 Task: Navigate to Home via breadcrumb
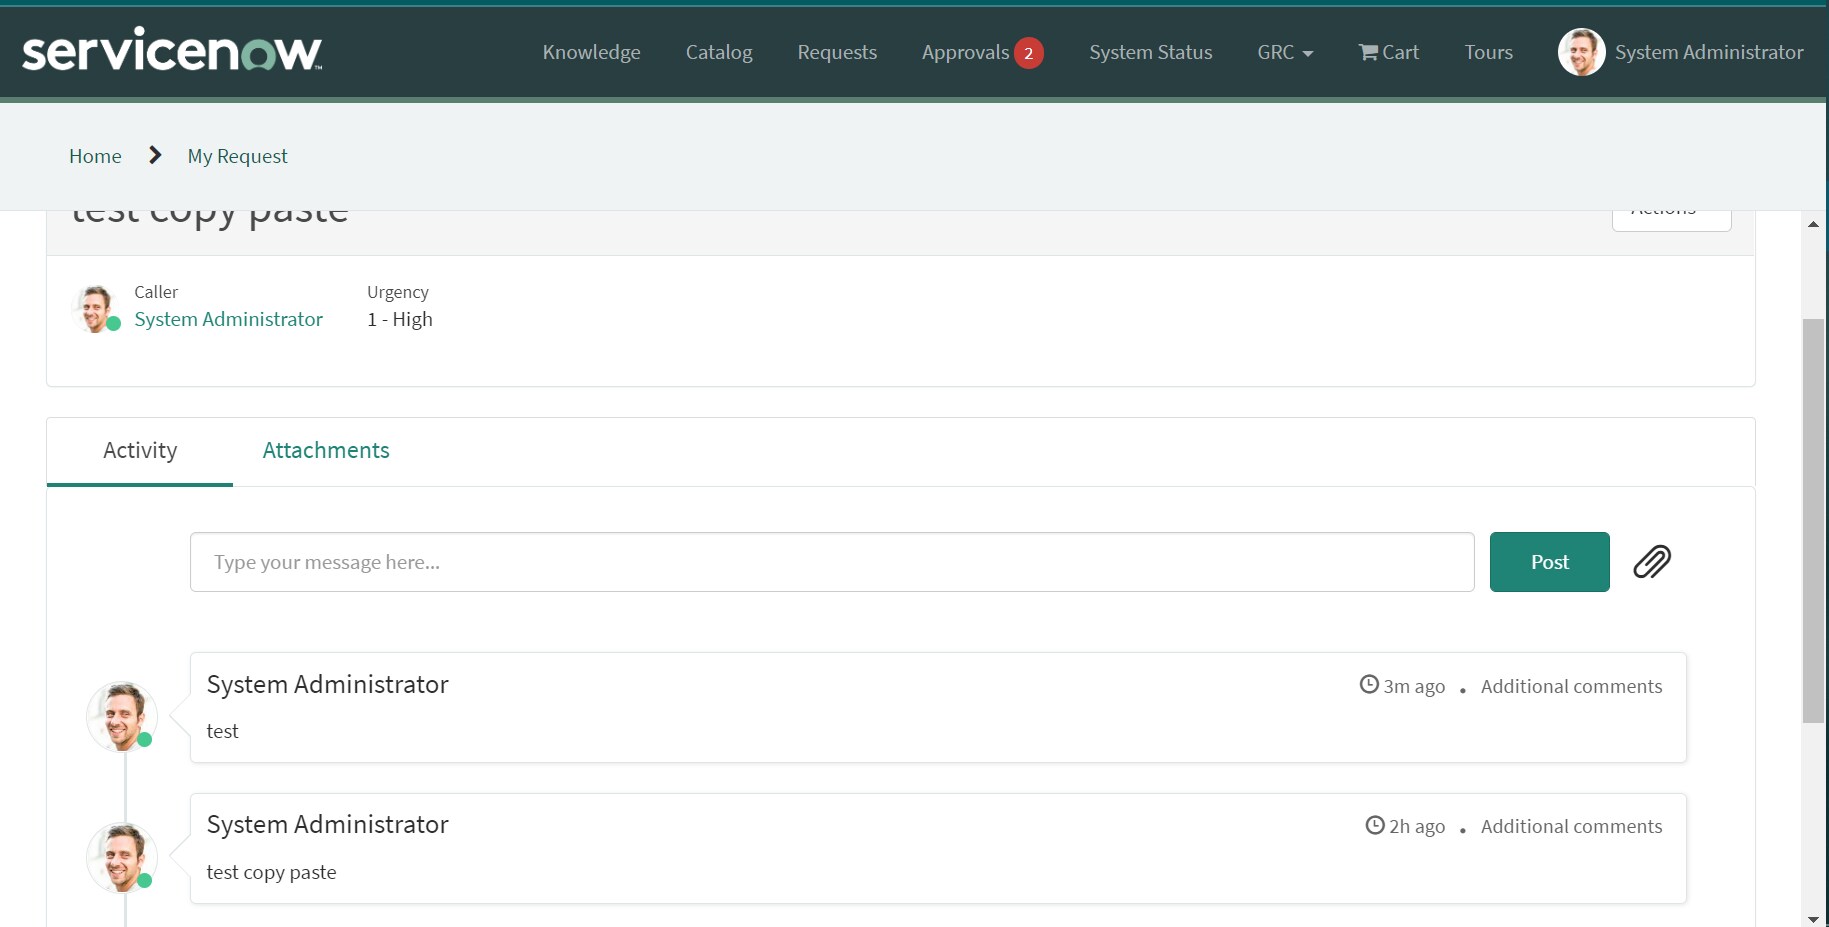95,155
